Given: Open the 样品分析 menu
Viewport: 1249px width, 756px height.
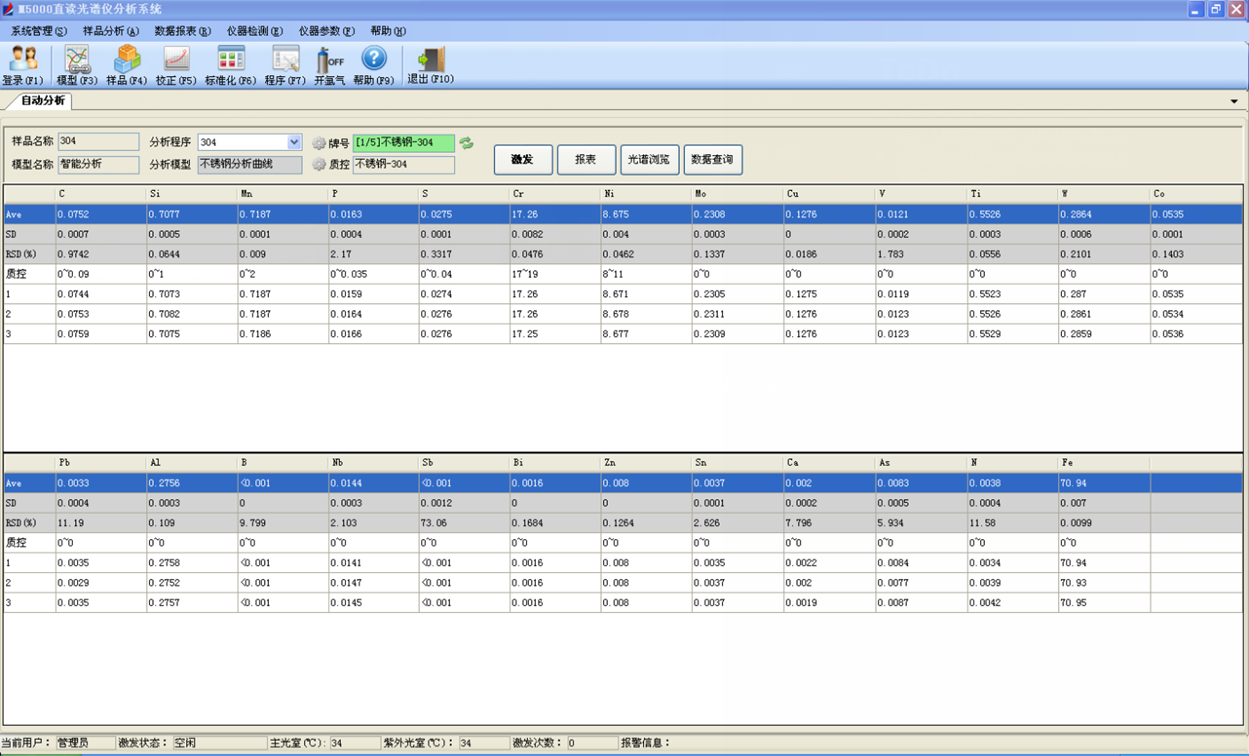Looking at the screenshot, I should (x=110, y=31).
